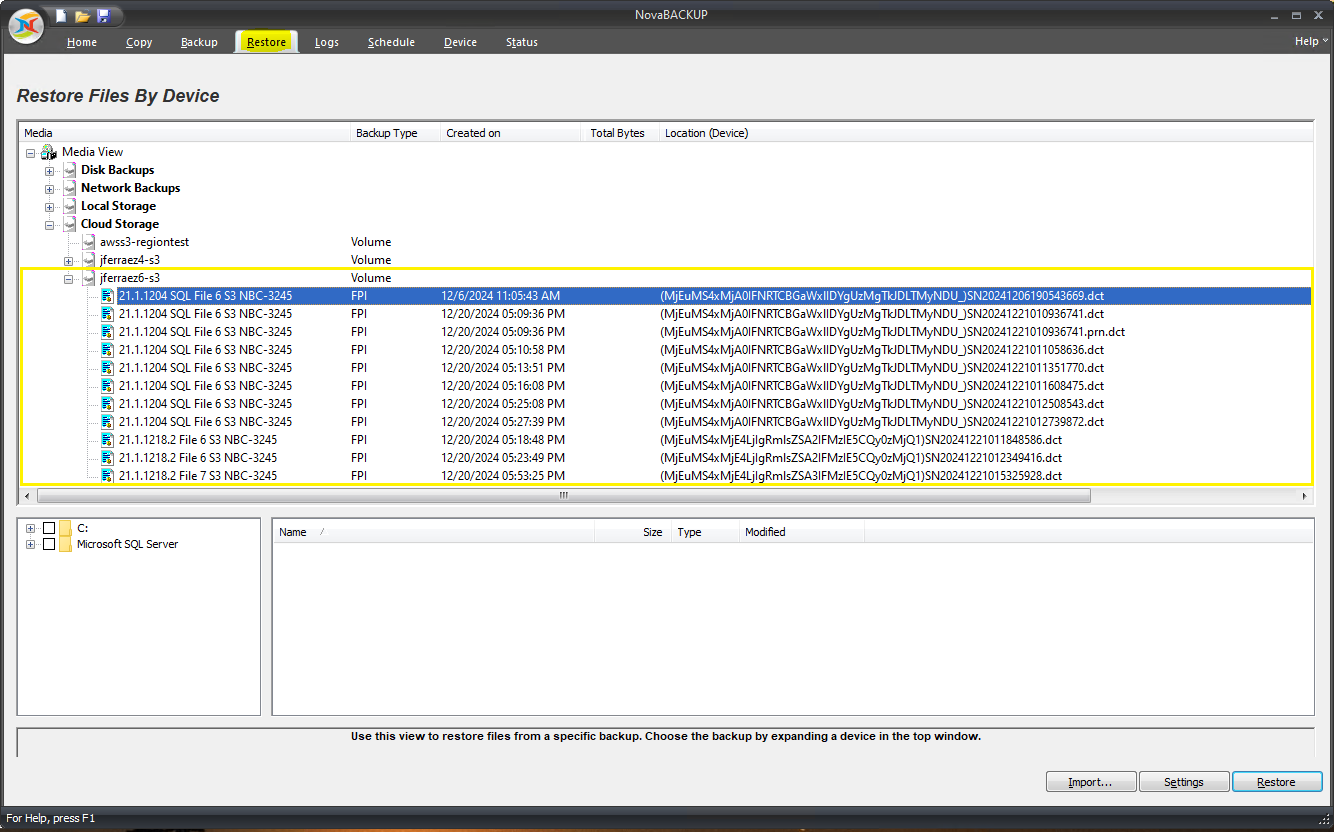The width and height of the screenshot is (1334, 832).
Task: Select the date 12/20/2024 05:53:25 PM
Action: (503, 476)
